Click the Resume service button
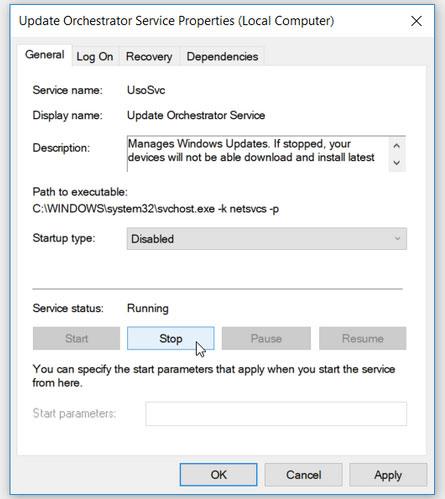 [363, 339]
